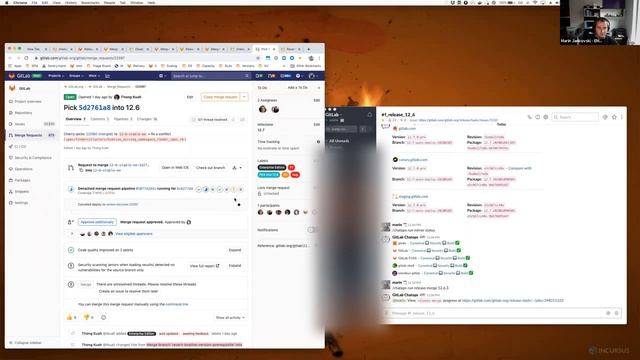Toggle the Notifications switch

tap(312, 230)
